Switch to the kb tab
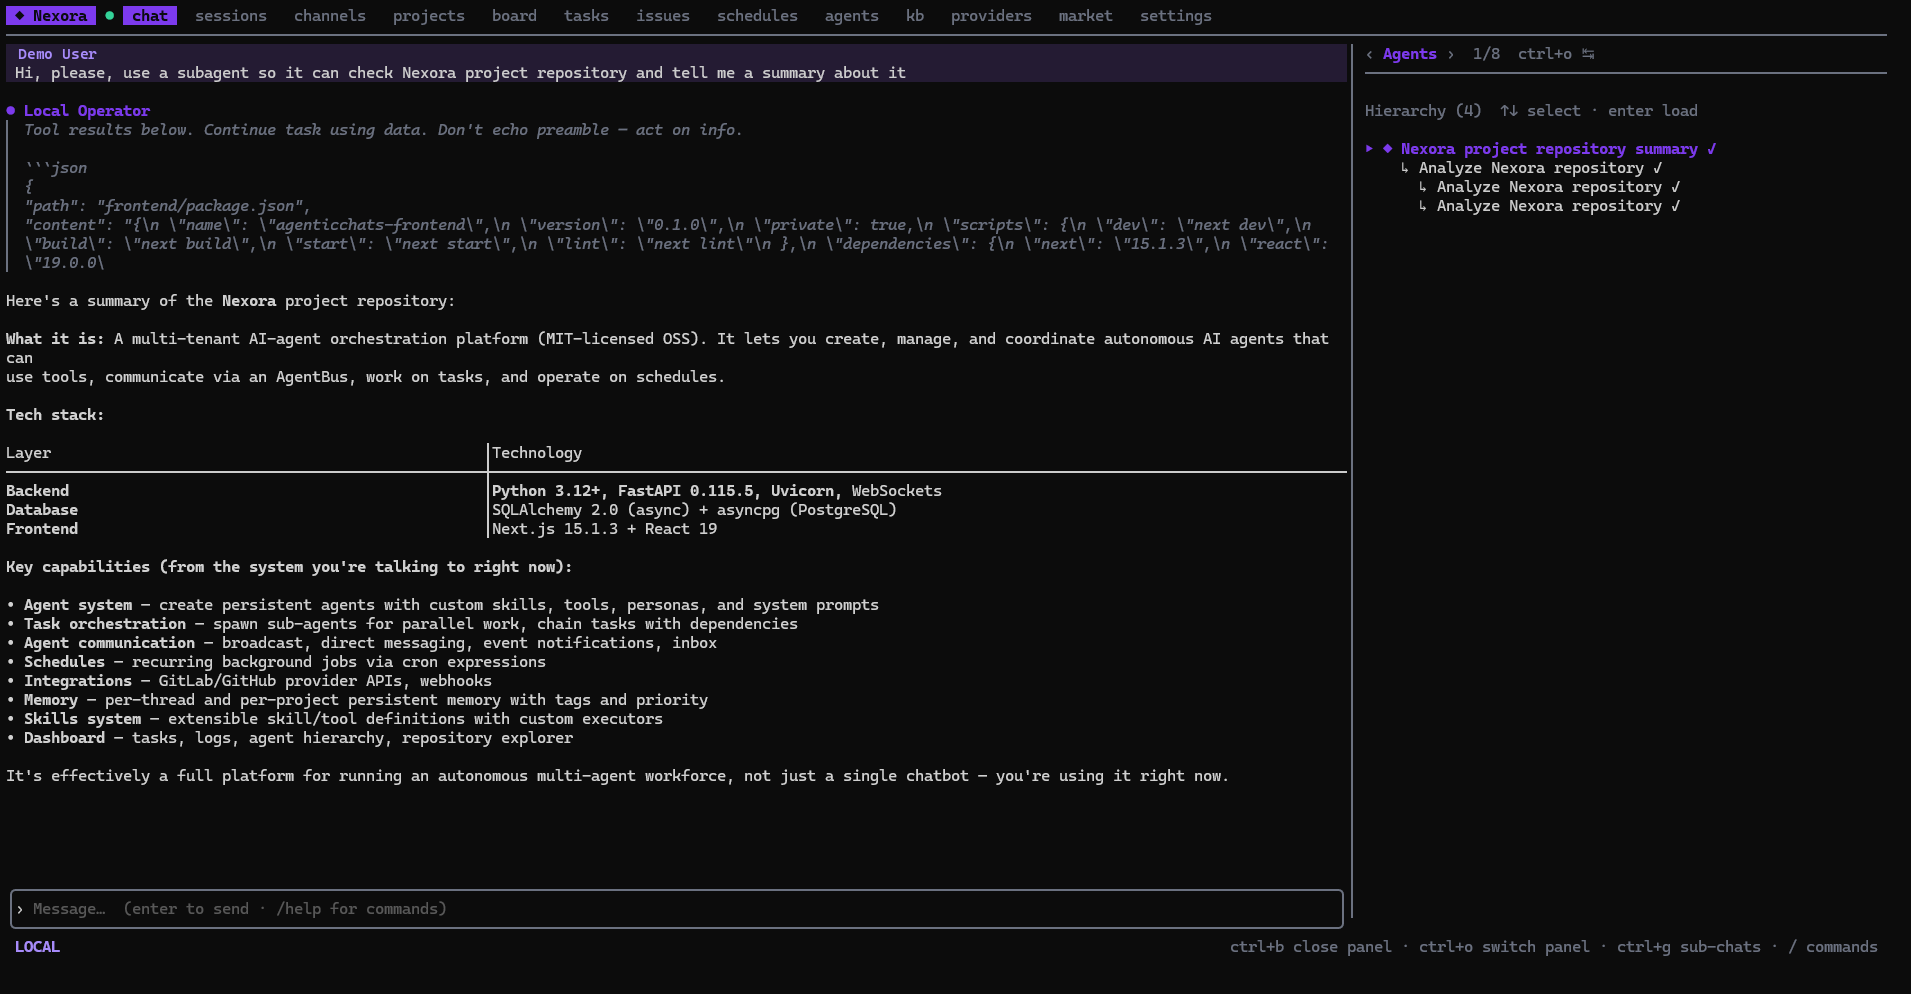Screen dimensions: 1911x994 [915, 16]
